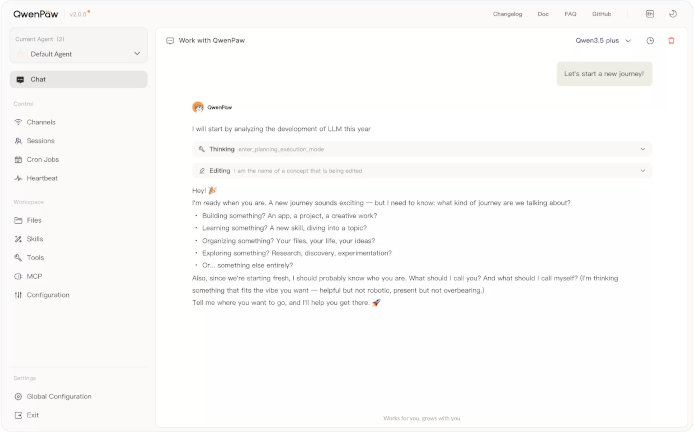Viewport: 694px width, 432px height.
Task: Open the Default Agent dropdown
Action: click(x=79, y=54)
